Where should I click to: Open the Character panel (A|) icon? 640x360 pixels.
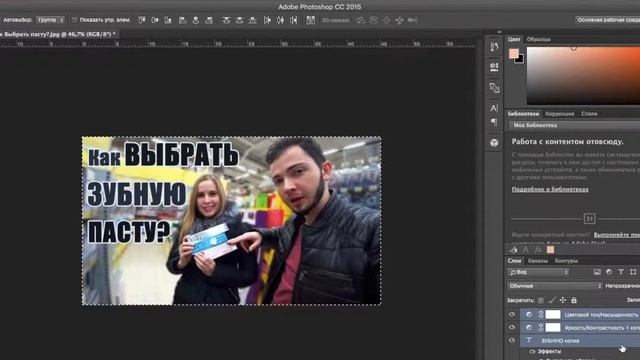coord(494,108)
